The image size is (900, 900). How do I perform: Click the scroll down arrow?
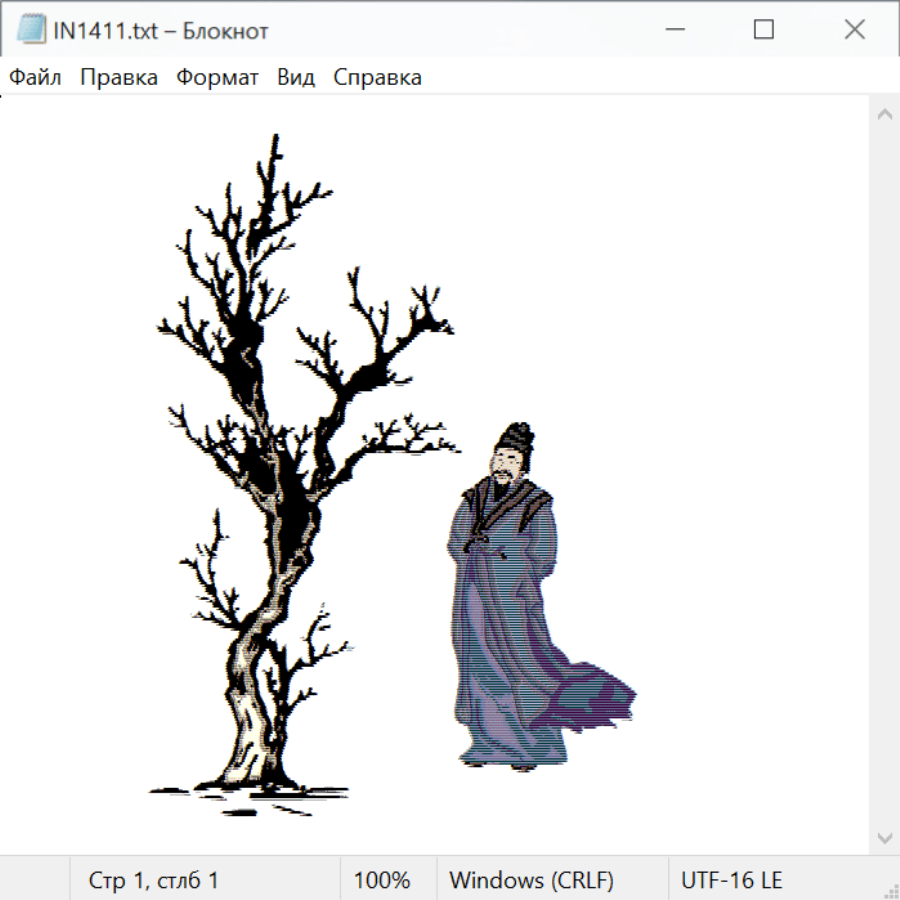[884, 837]
